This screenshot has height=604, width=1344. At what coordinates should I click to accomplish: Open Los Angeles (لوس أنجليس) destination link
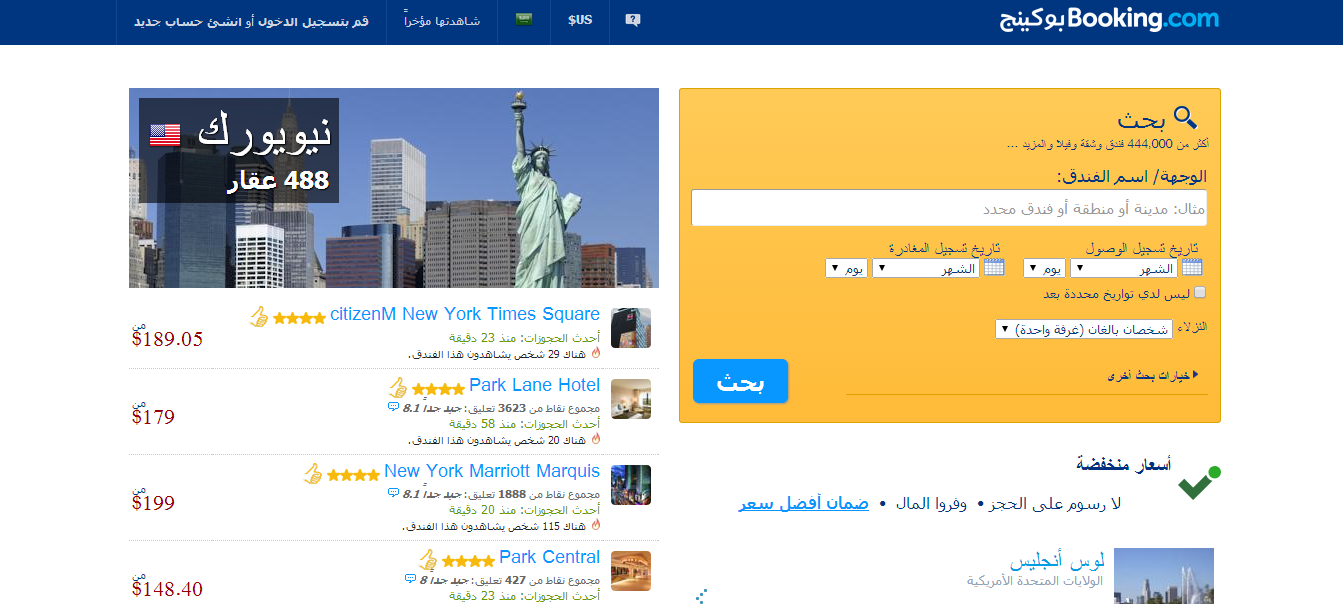pos(1057,560)
